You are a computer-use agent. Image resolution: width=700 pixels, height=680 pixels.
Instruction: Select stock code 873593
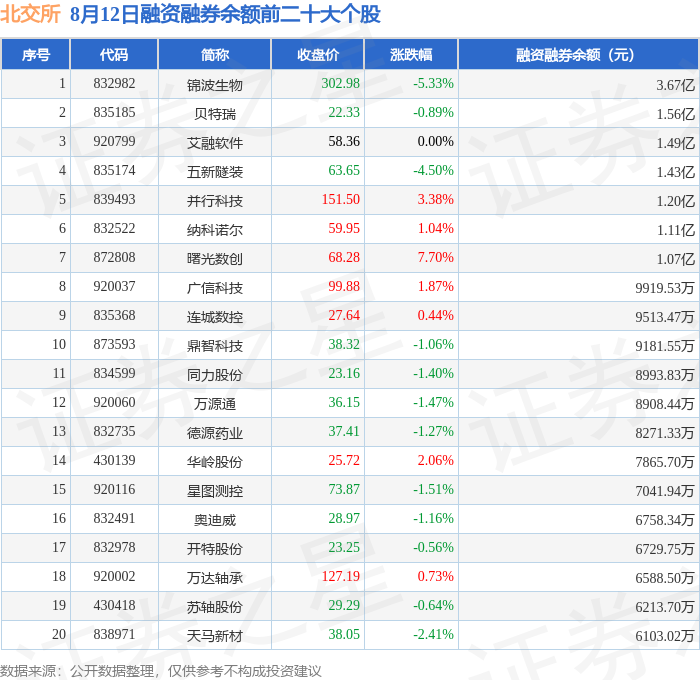pos(114,345)
